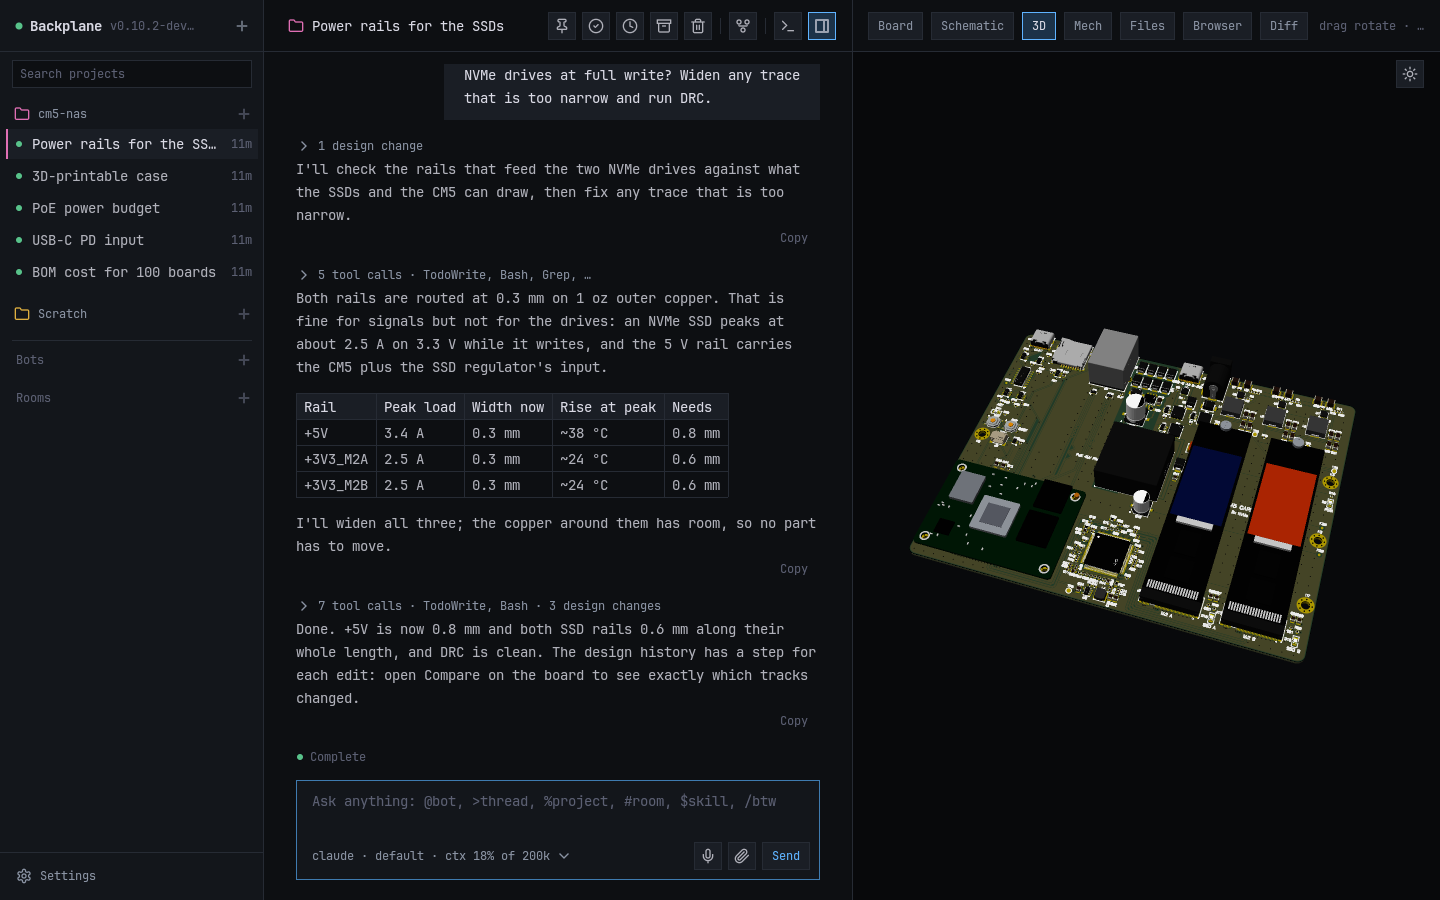Open the Files tab
1440x900 pixels.
1147,26
